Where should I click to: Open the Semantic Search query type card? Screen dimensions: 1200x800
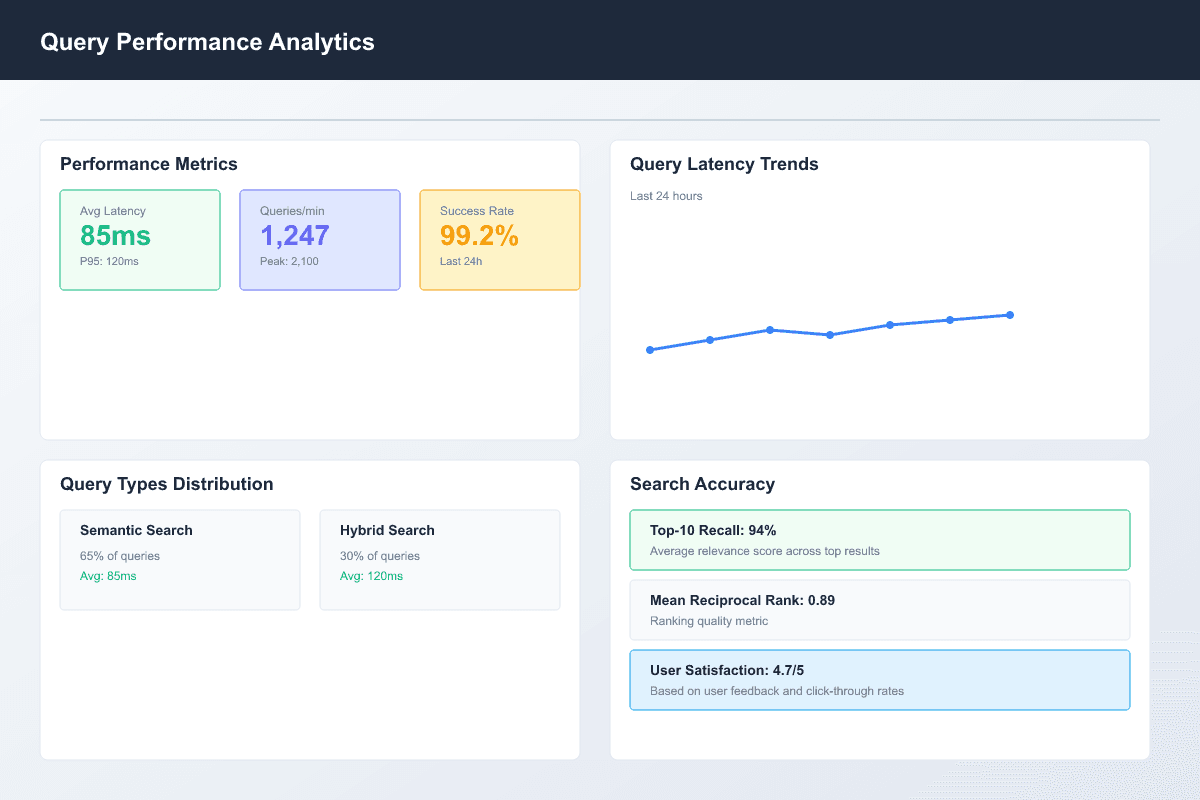pyautogui.click(x=180, y=559)
